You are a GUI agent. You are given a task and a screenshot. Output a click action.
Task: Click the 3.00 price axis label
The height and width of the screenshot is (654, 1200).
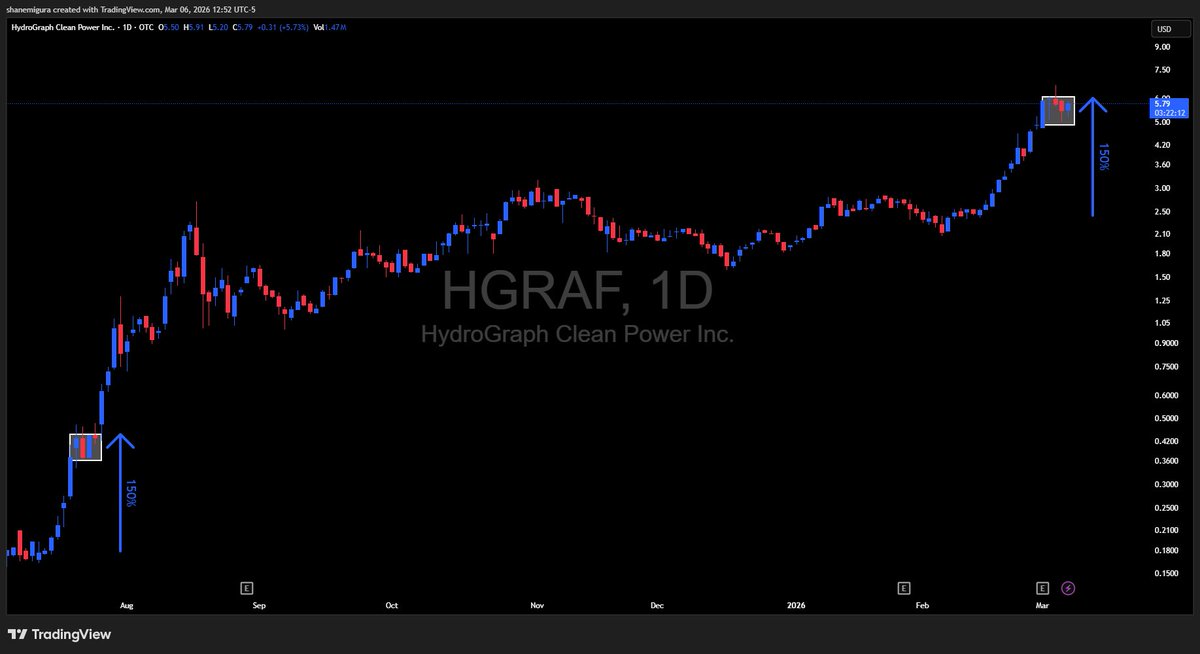[x=1162, y=188]
